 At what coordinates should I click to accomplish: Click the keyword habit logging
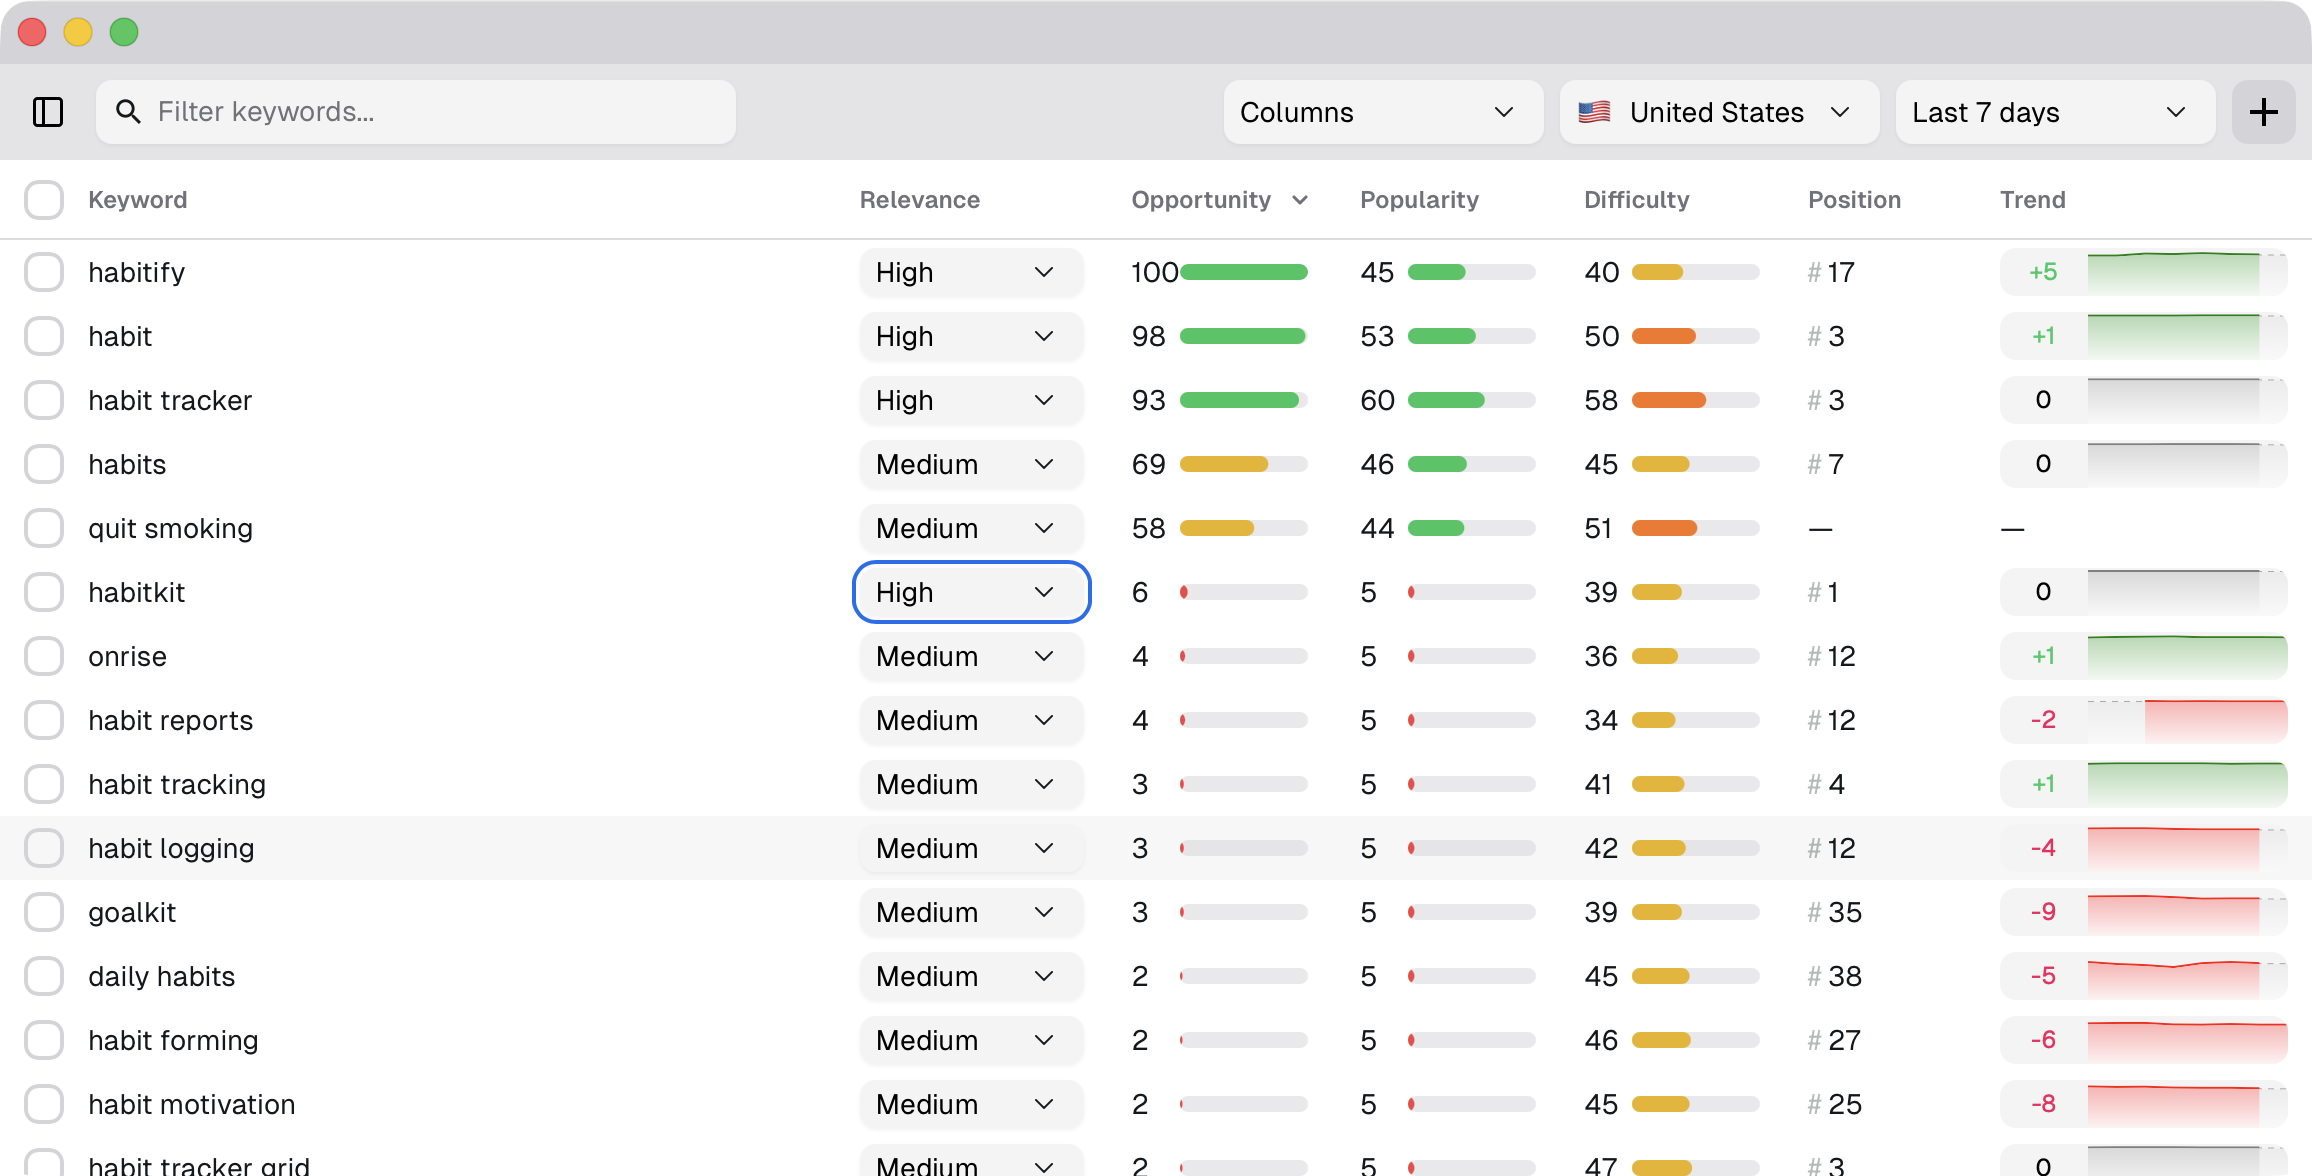(x=171, y=848)
